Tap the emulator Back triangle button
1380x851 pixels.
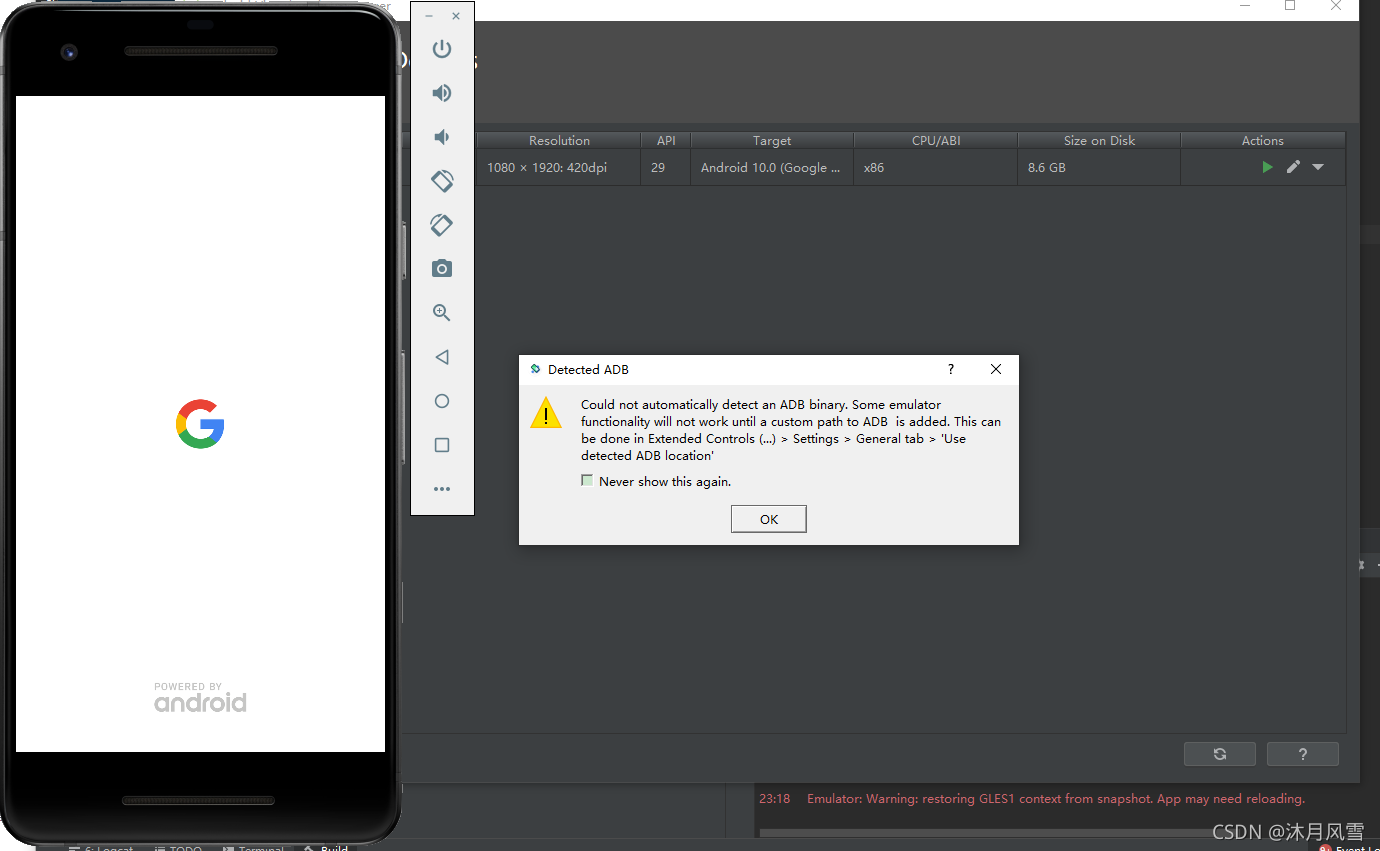tap(442, 357)
